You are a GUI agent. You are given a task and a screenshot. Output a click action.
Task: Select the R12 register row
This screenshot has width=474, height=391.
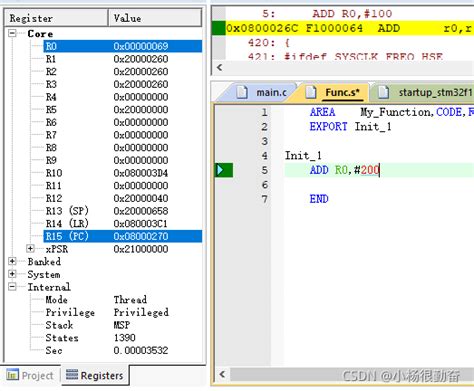point(122,198)
